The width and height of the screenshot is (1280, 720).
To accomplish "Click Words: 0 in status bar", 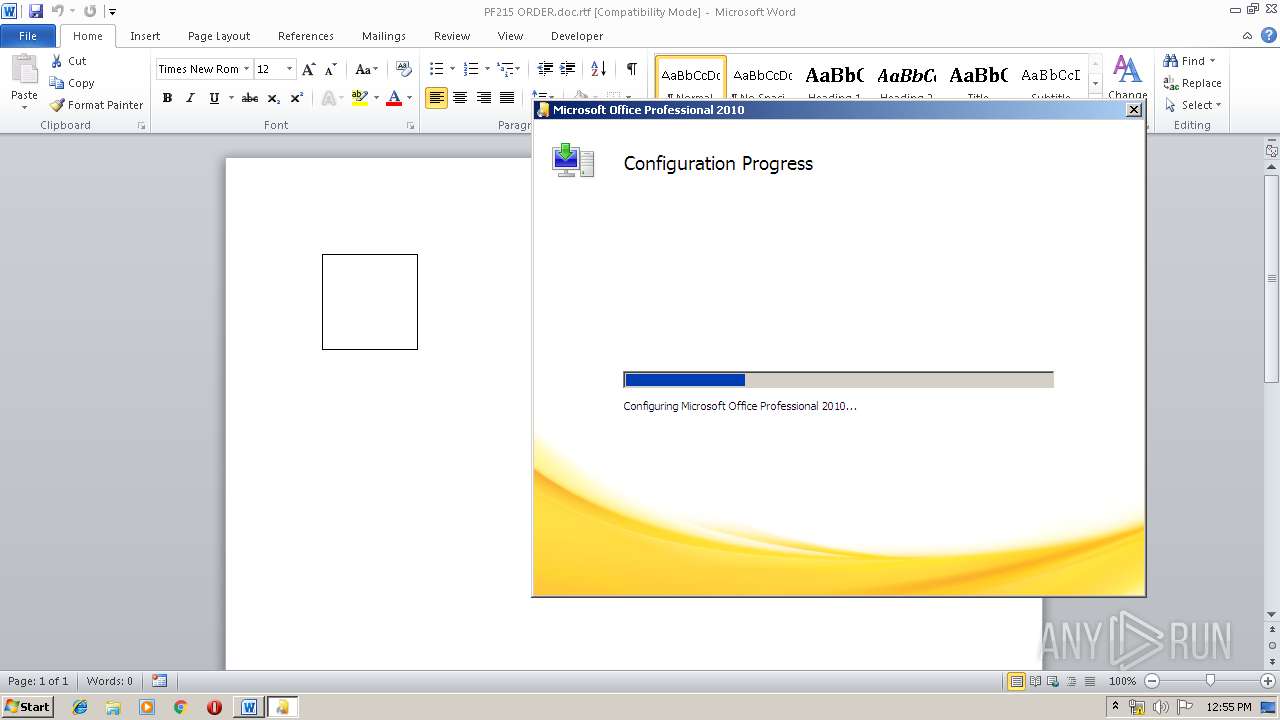I will click(110, 681).
